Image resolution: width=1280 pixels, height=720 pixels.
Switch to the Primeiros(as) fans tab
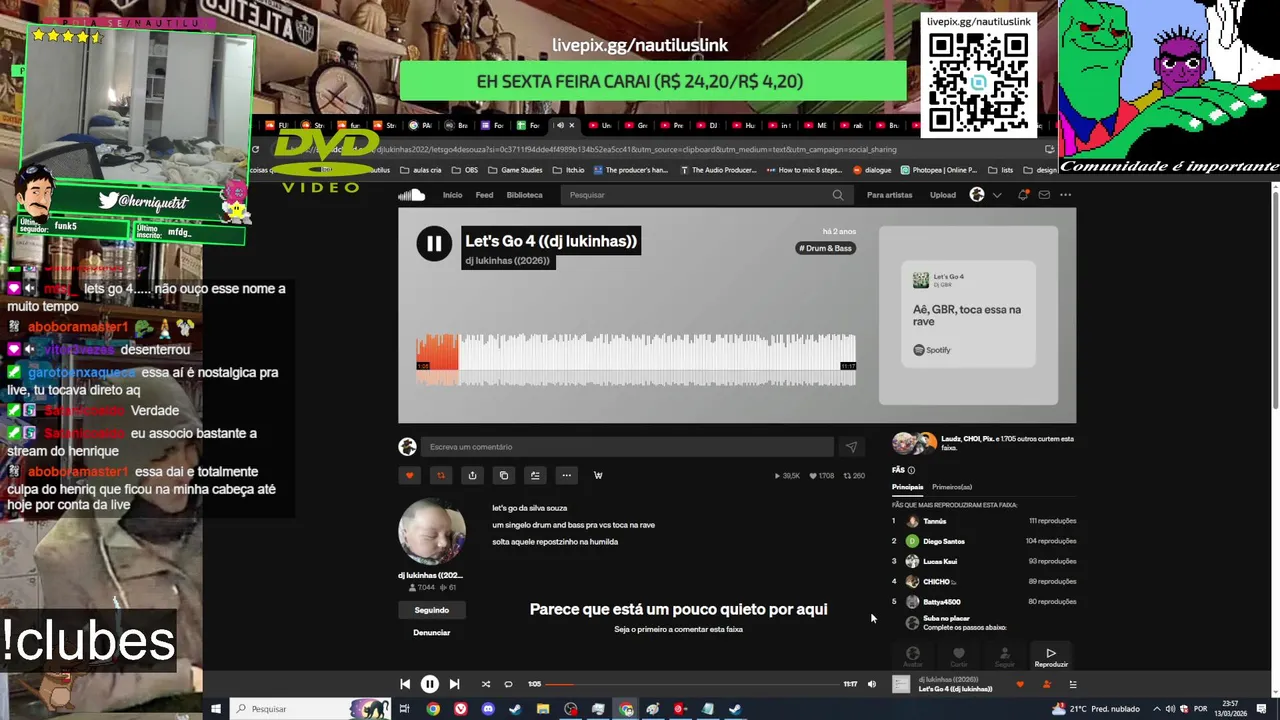point(952,487)
